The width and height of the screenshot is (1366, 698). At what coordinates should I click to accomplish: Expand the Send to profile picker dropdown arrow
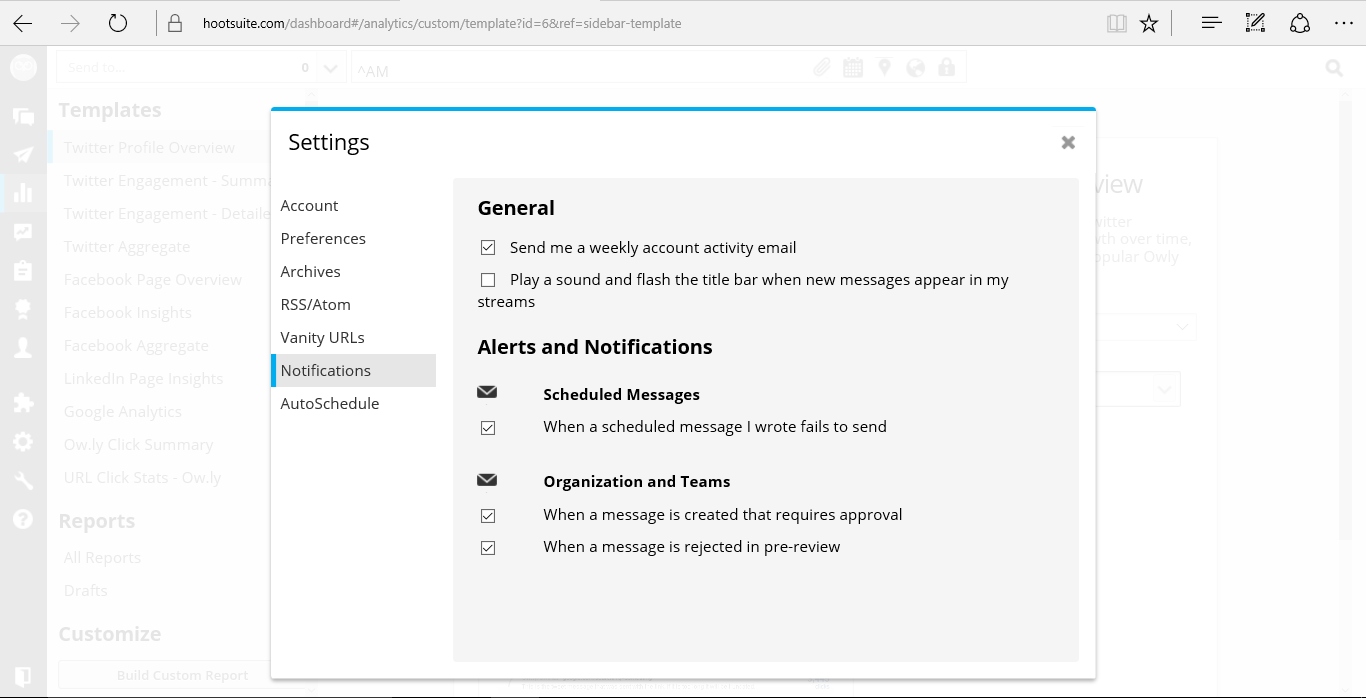(331, 69)
